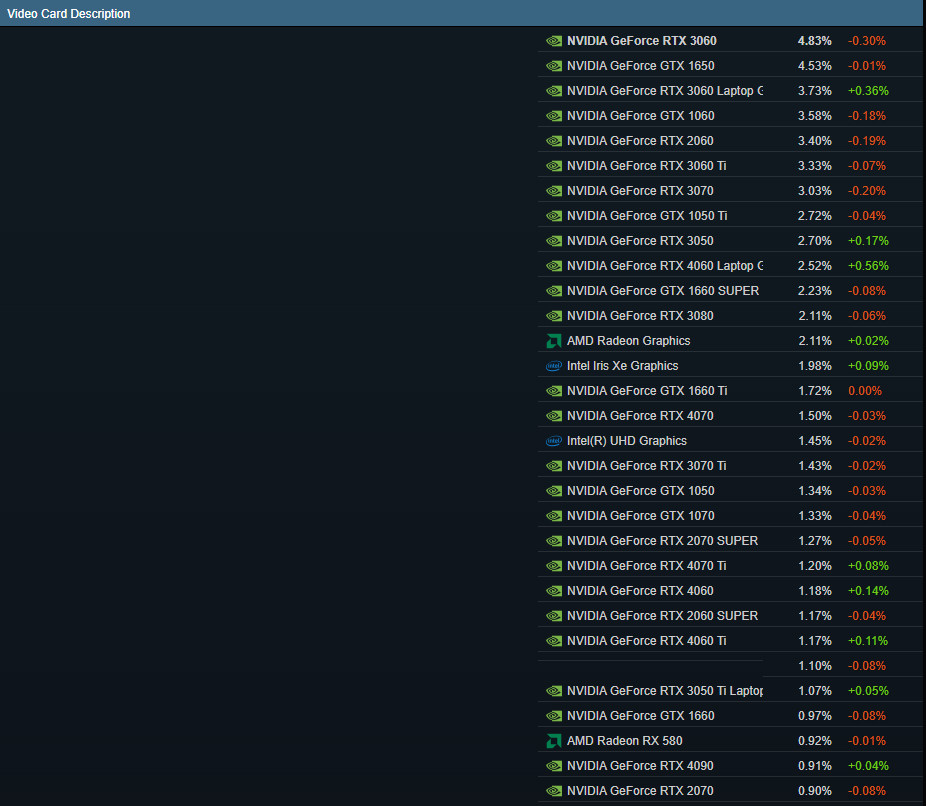Click the NVIDIA logo beside RTX 3060
This screenshot has width=926, height=806.
[x=554, y=41]
